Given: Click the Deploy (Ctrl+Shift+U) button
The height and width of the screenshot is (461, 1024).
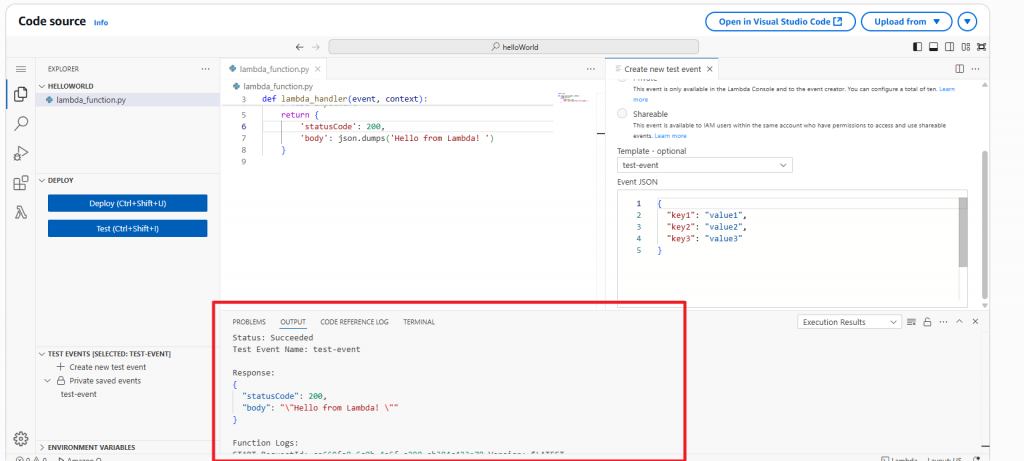Looking at the screenshot, I should coord(127,203).
